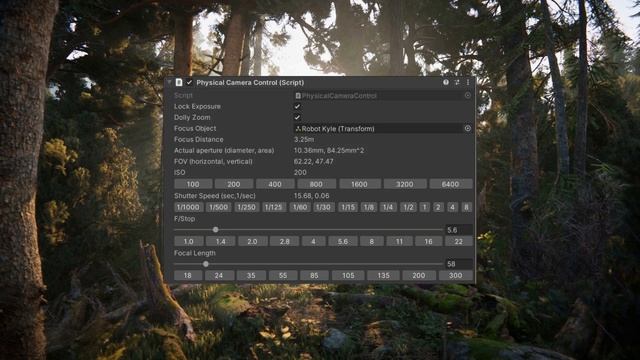Set focal length to 135
640x360 pixels.
pyautogui.click(x=383, y=276)
